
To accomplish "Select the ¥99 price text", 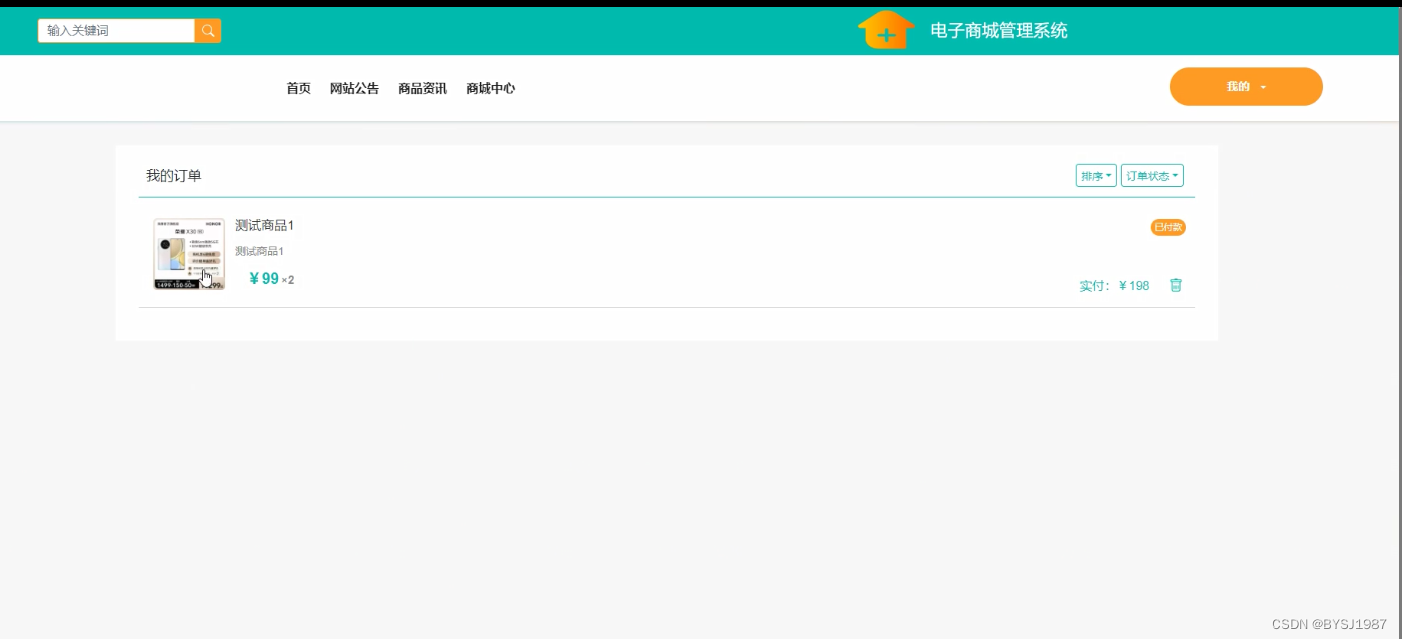I will (x=264, y=279).
